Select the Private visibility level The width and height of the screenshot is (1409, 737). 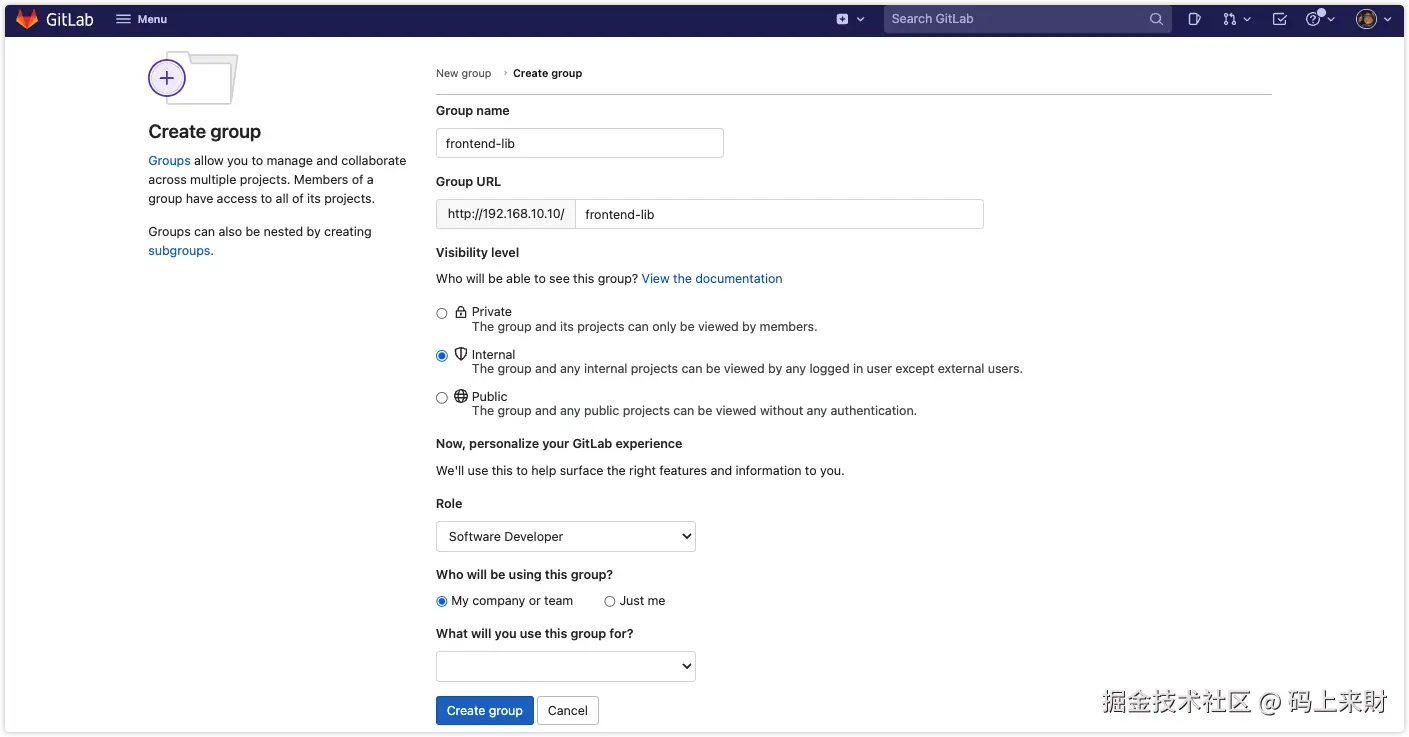pyautogui.click(x=442, y=313)
